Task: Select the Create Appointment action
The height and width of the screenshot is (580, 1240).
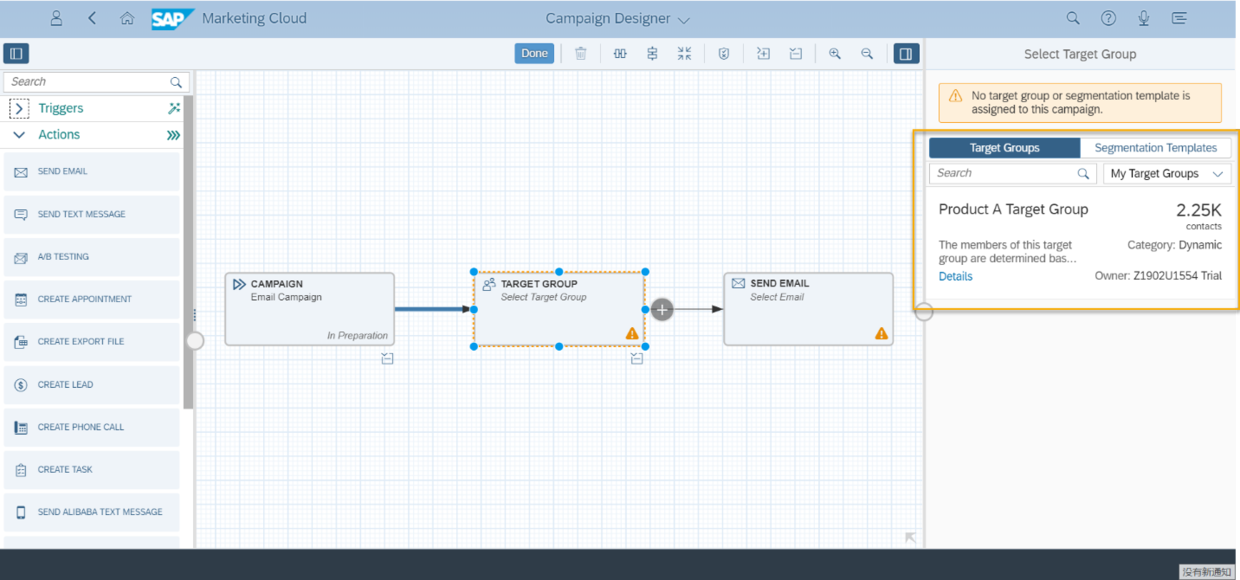Action: (92, 299)
